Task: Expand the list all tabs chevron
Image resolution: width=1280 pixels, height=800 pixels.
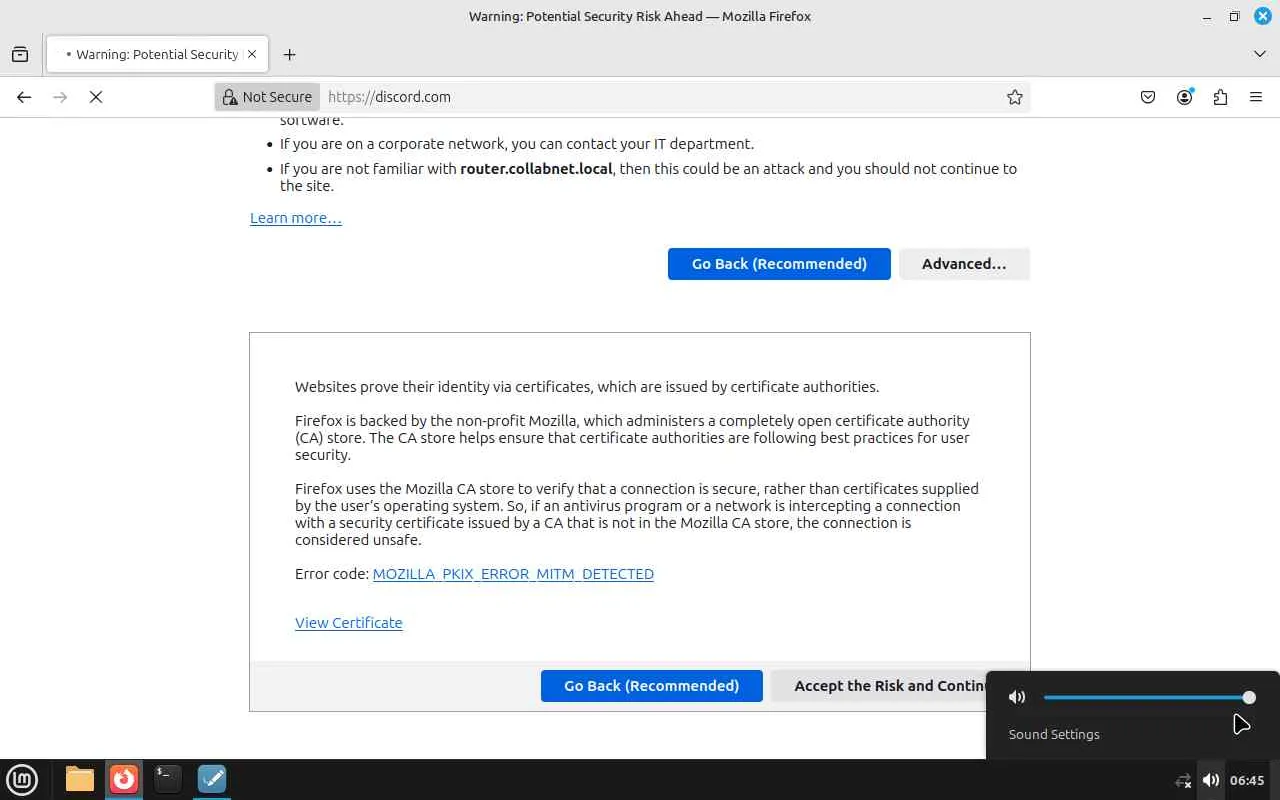Action: point(1260,54)
